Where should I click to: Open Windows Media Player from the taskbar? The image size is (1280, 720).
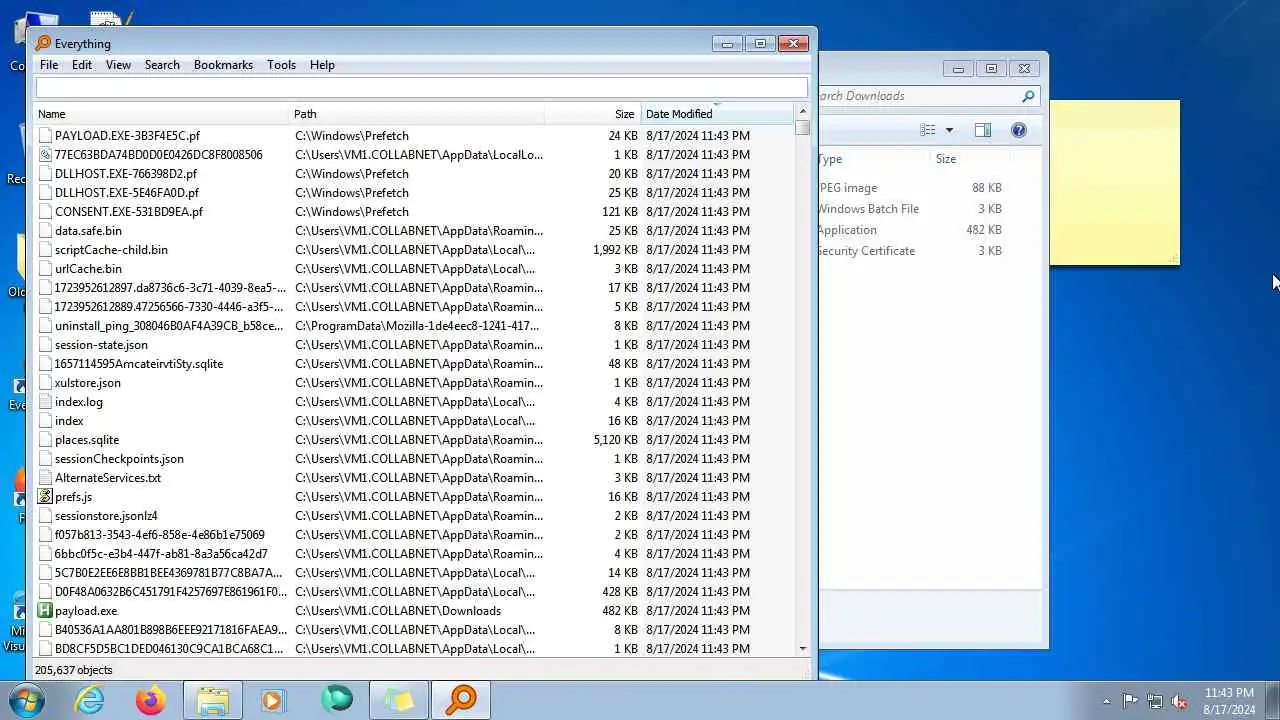[274, 701]
